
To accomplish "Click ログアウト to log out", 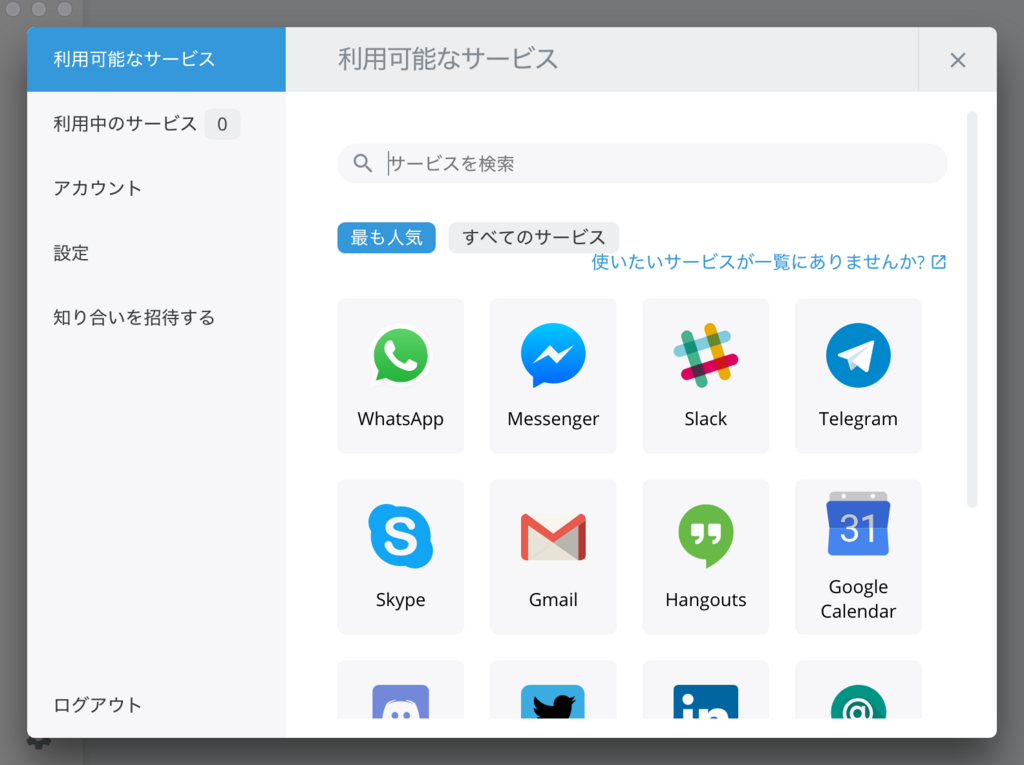I will [97, 705].
